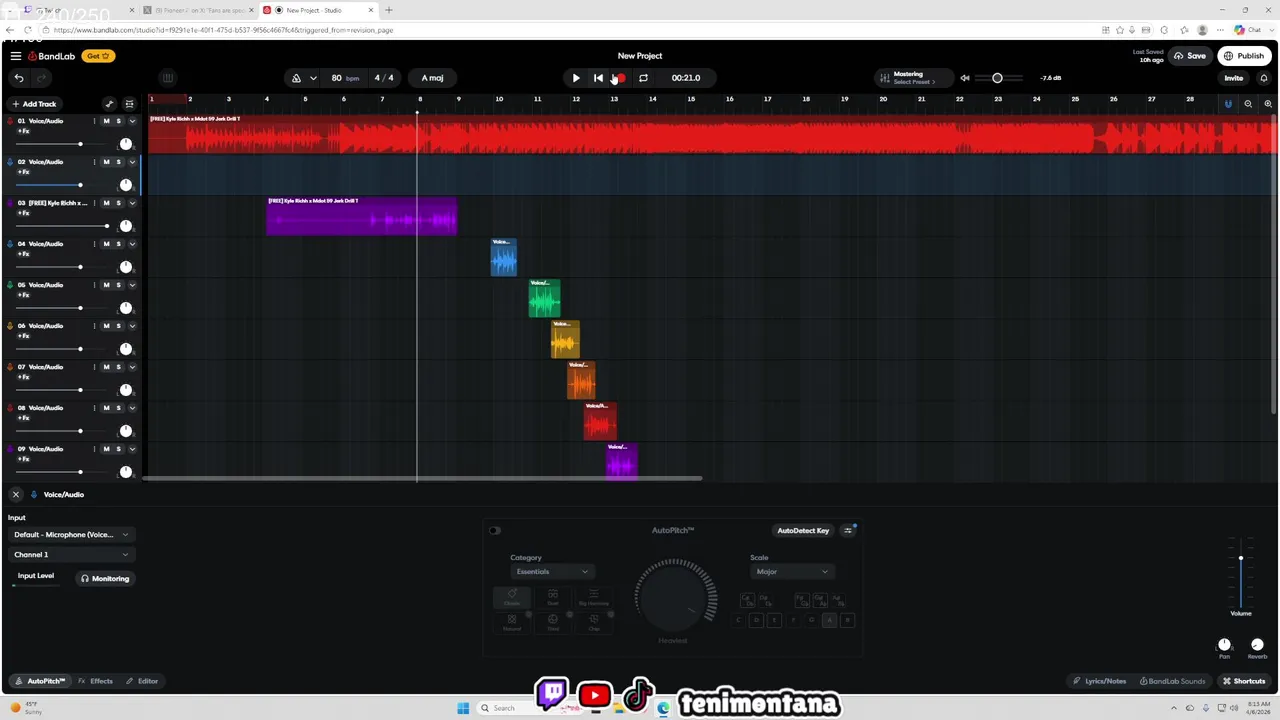Click the Redo arrow
1280x720 pixels.
point(42,78)
